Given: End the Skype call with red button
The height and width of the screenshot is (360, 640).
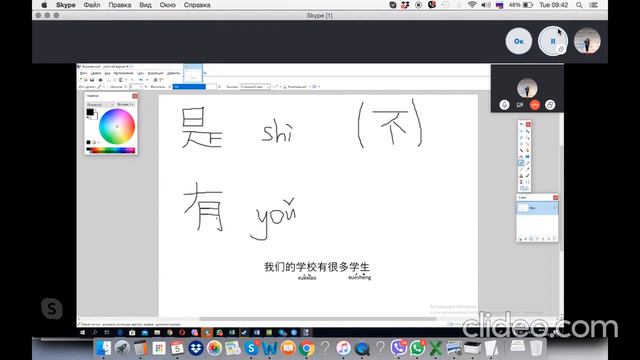Looking at the screenshot, I should [535, 105].
